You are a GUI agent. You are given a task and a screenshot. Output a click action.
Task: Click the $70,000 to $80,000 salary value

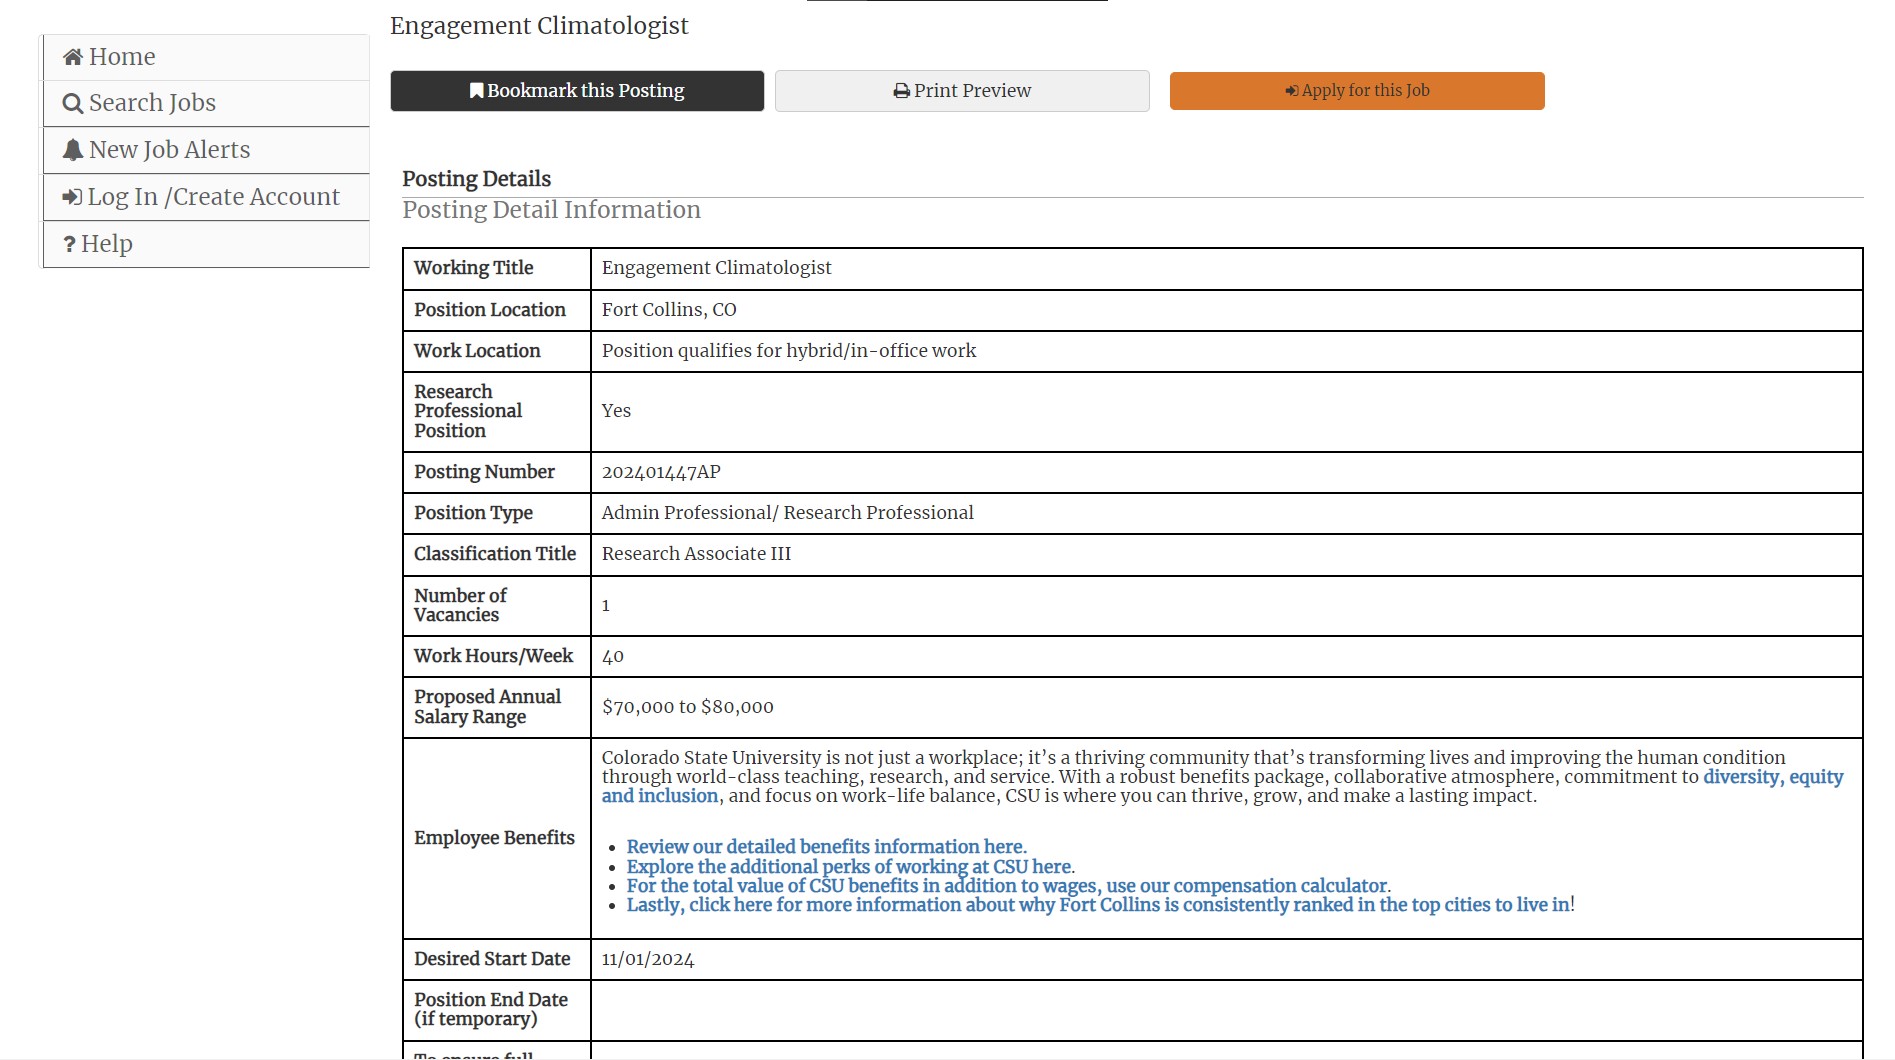click(x=687, y=707)
